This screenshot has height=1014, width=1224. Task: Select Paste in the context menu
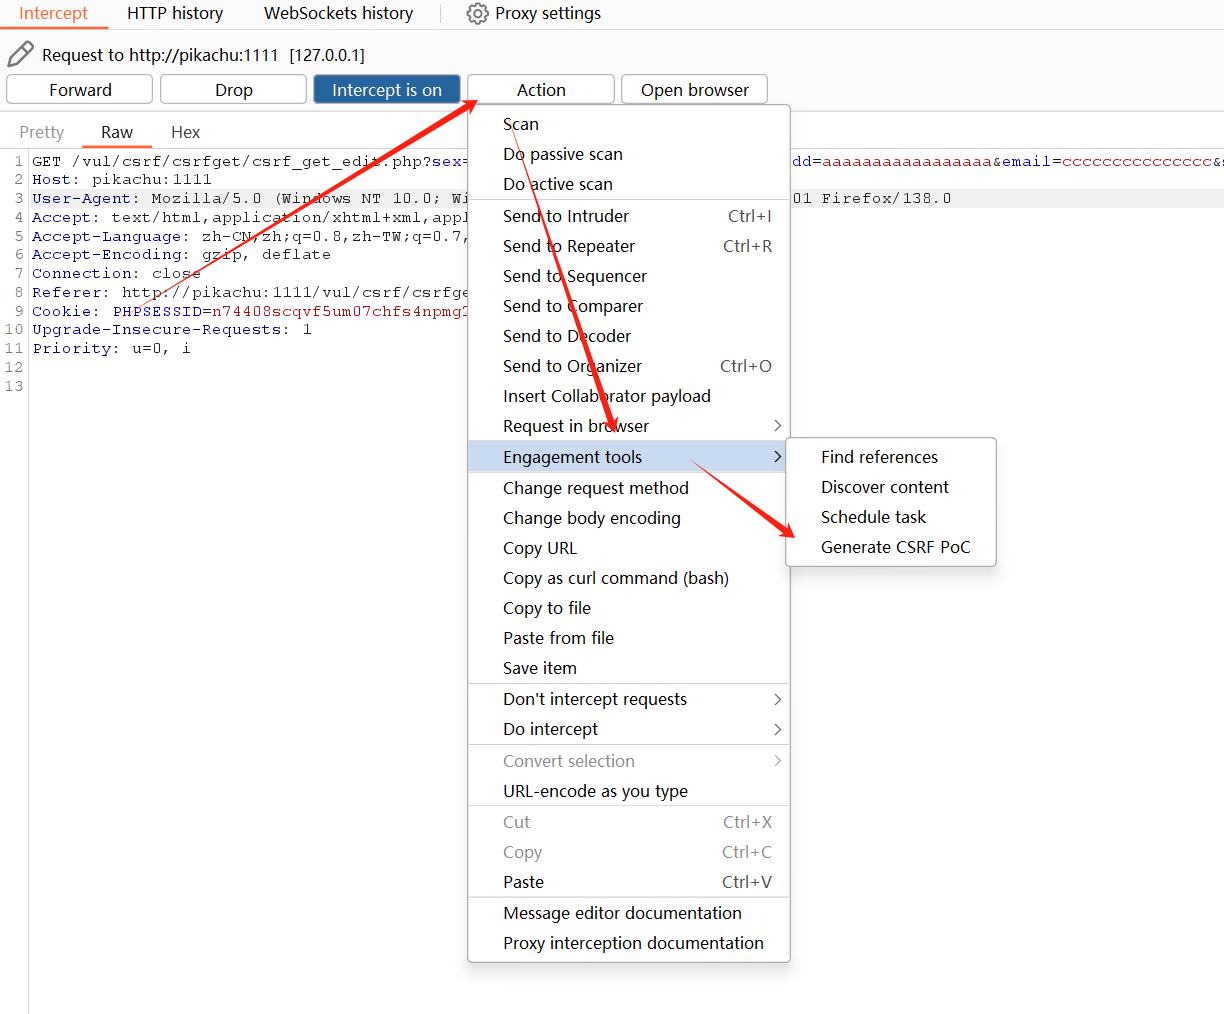point(629,882)
